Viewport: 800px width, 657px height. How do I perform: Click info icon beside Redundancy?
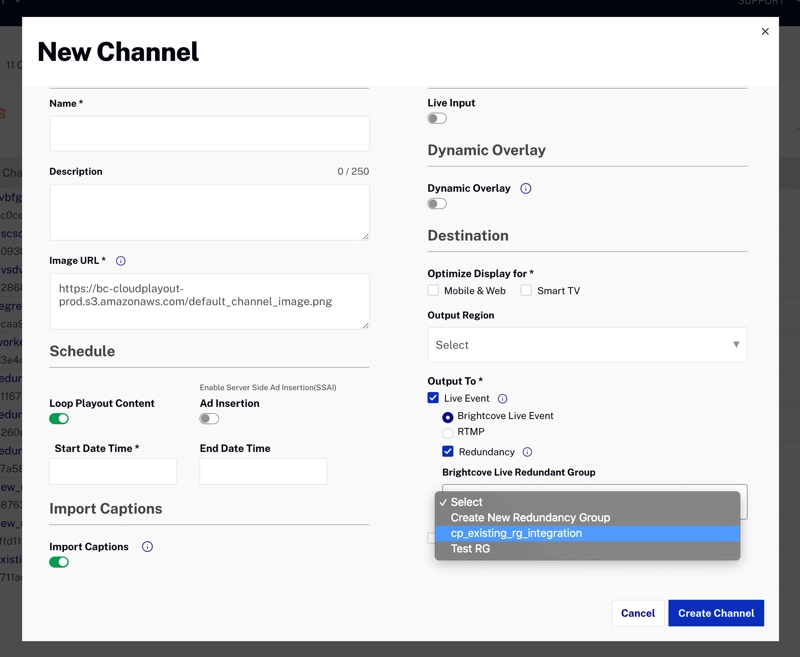(527, 452)
